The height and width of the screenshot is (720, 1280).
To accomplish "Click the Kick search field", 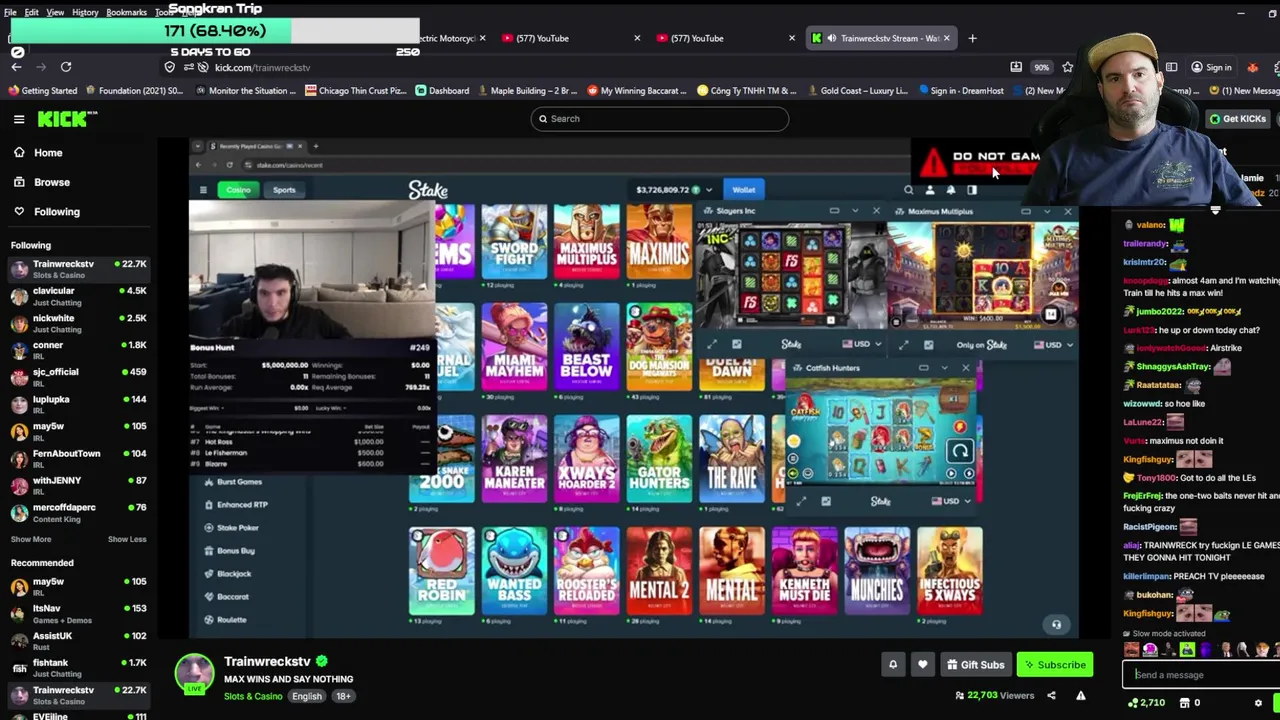I will pyautogui.click(x=660, y=119).
